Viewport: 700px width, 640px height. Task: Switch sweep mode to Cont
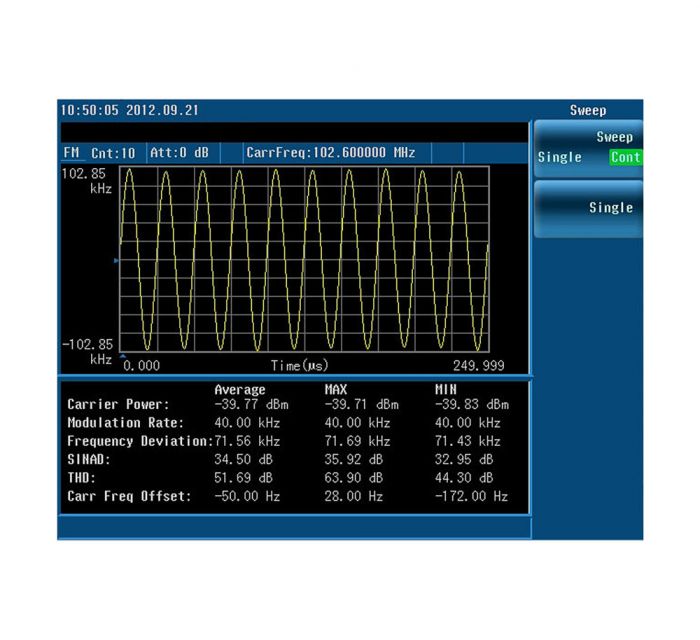[x=624, y=157]
